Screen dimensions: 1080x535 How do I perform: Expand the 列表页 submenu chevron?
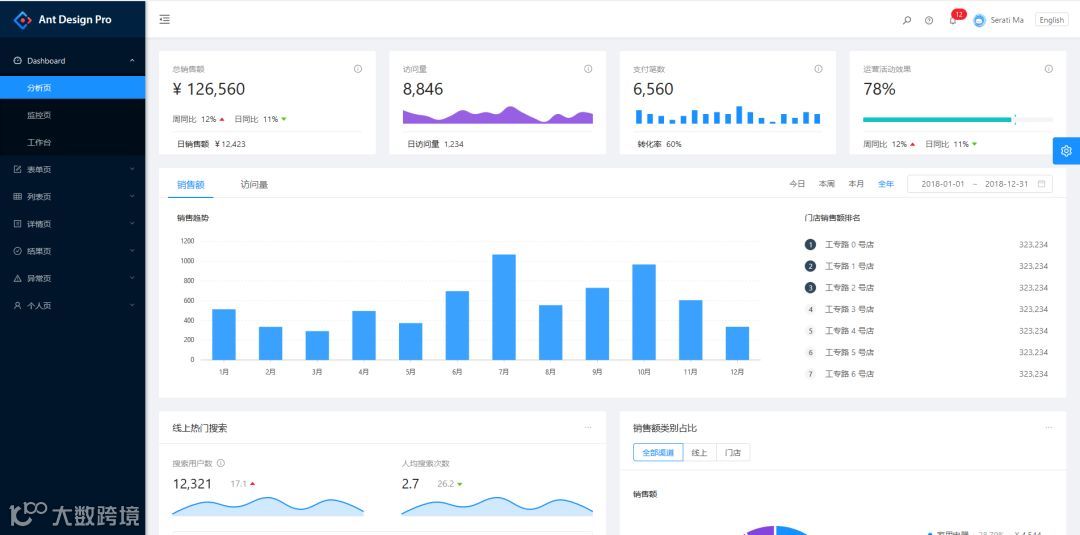(132, 196)
